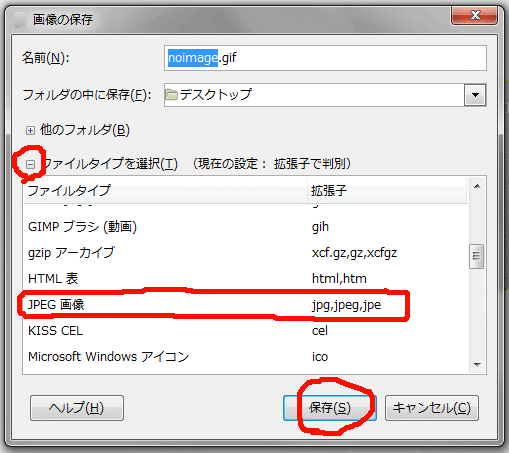This screenshot has height=453, width=509.
Task: Open the save-in-folder dropdown arrow
Action: click(x=475, y=95)
